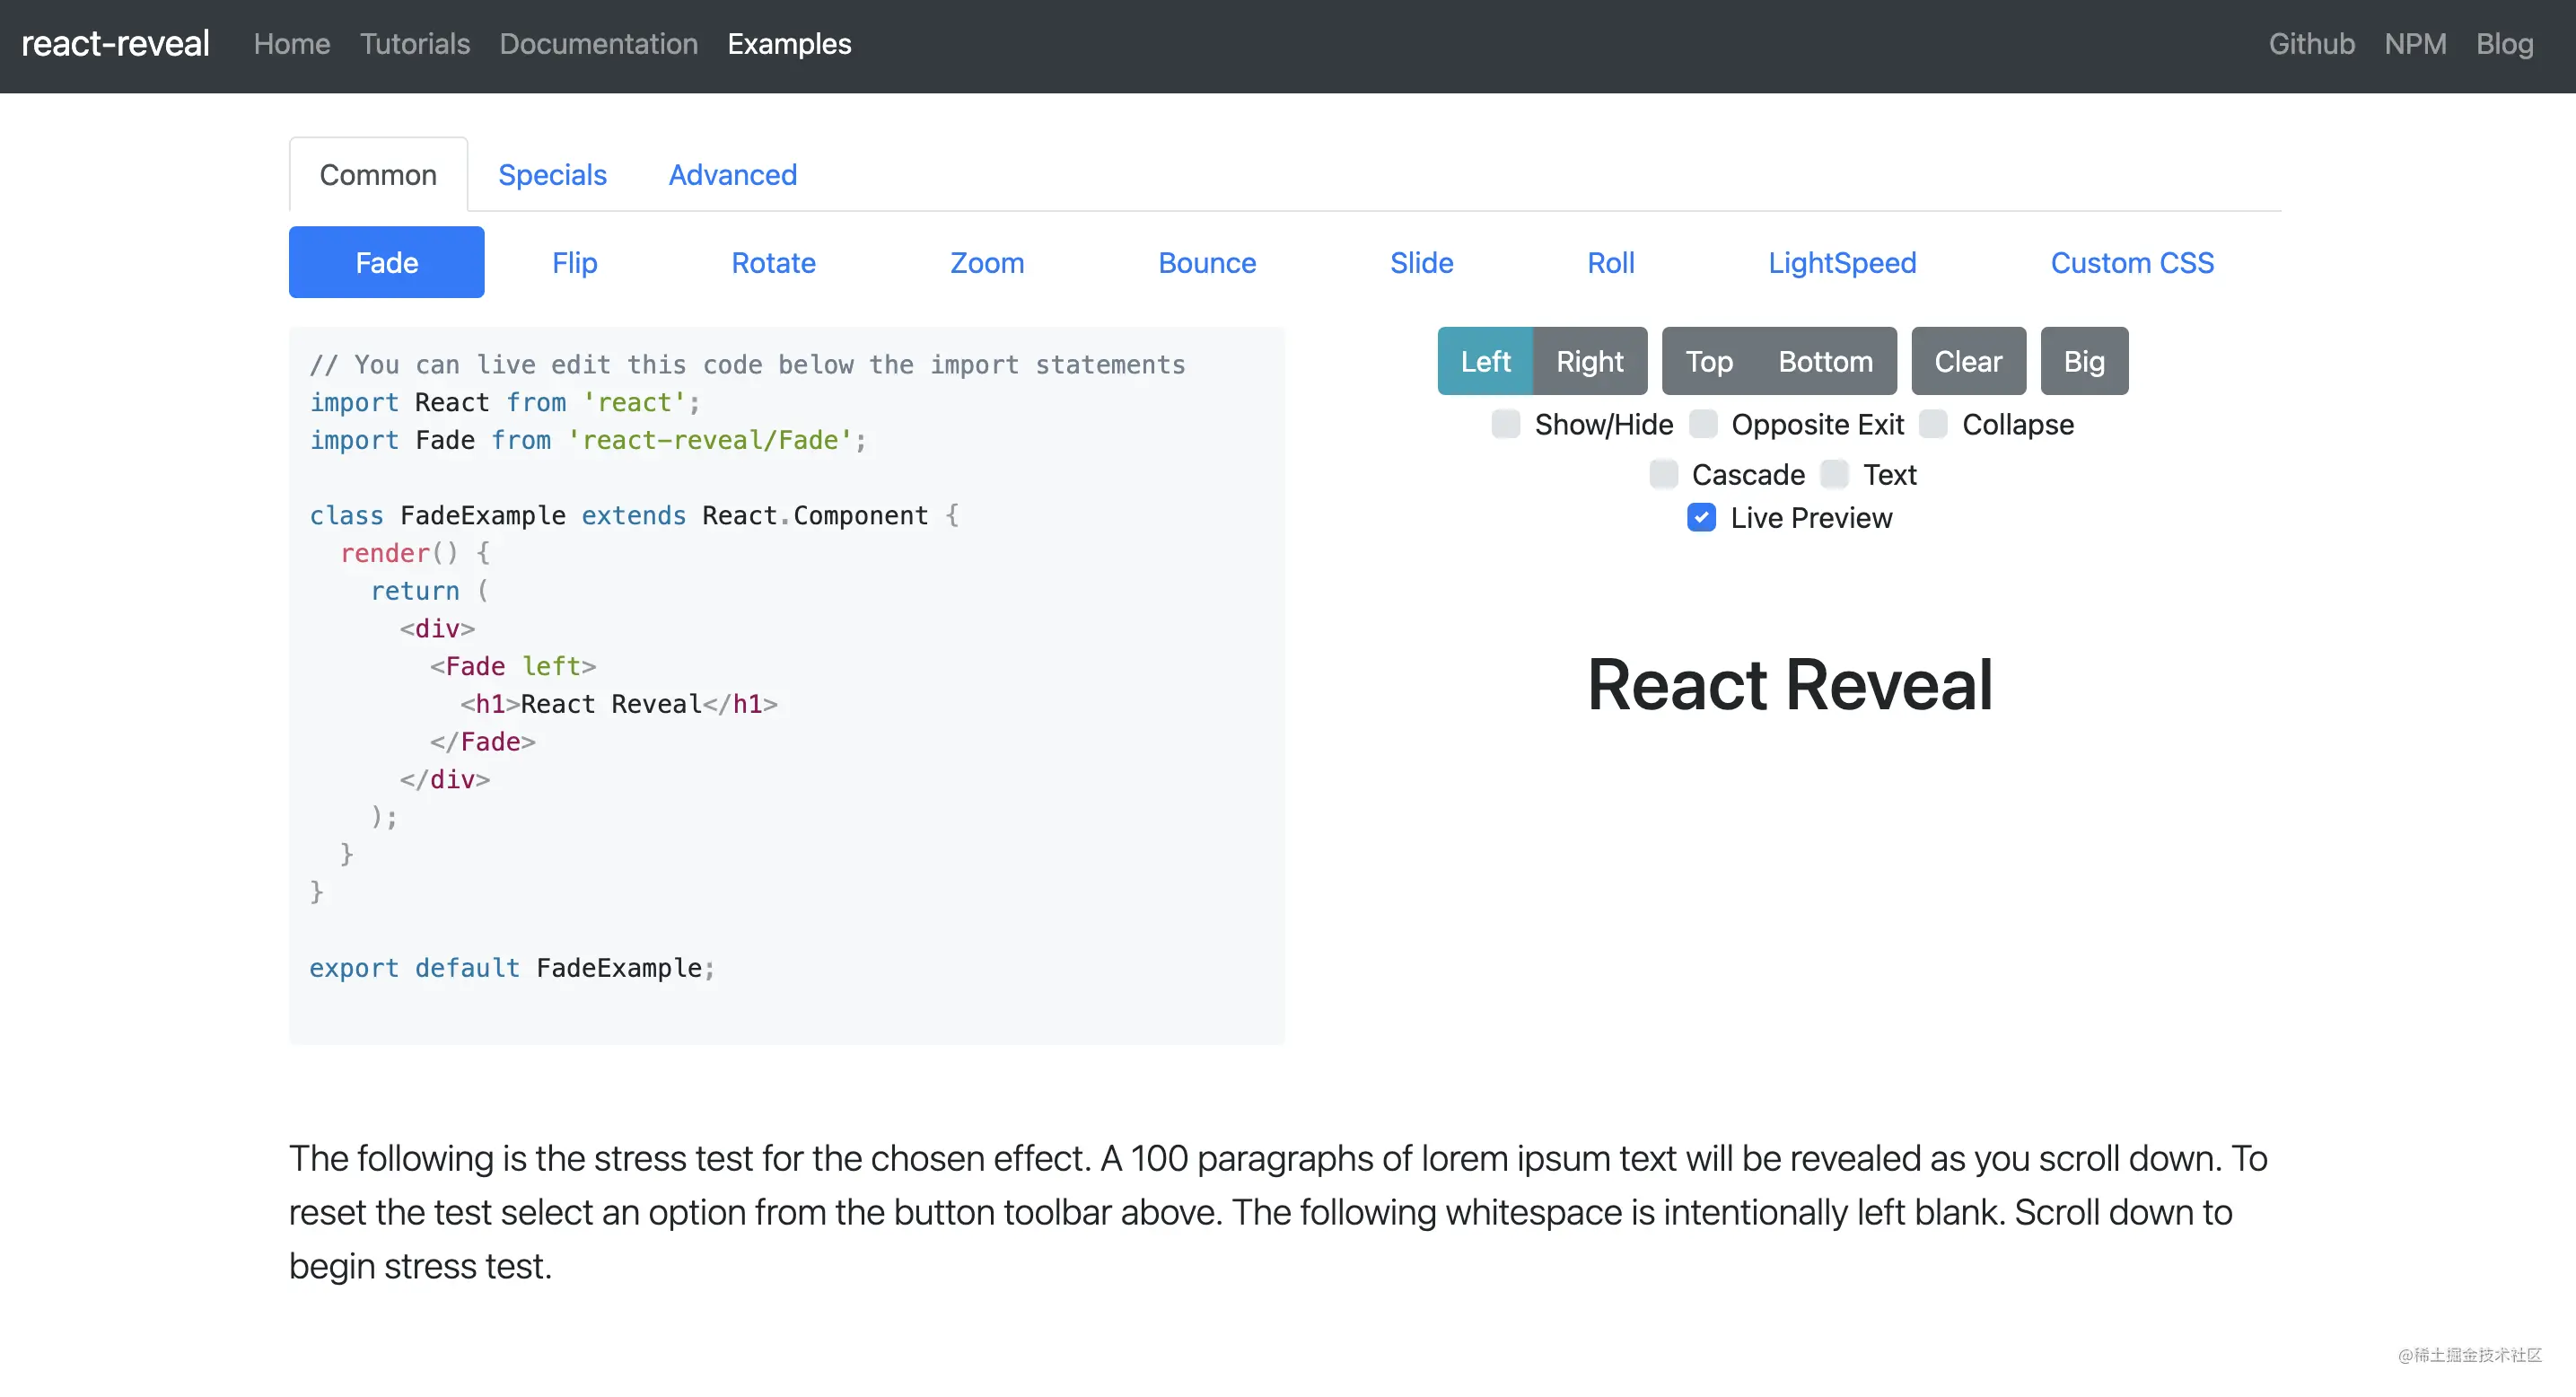Switch to the Specials tab
This screenshot has height=1397, width=2576.
(x=552, y=174)
